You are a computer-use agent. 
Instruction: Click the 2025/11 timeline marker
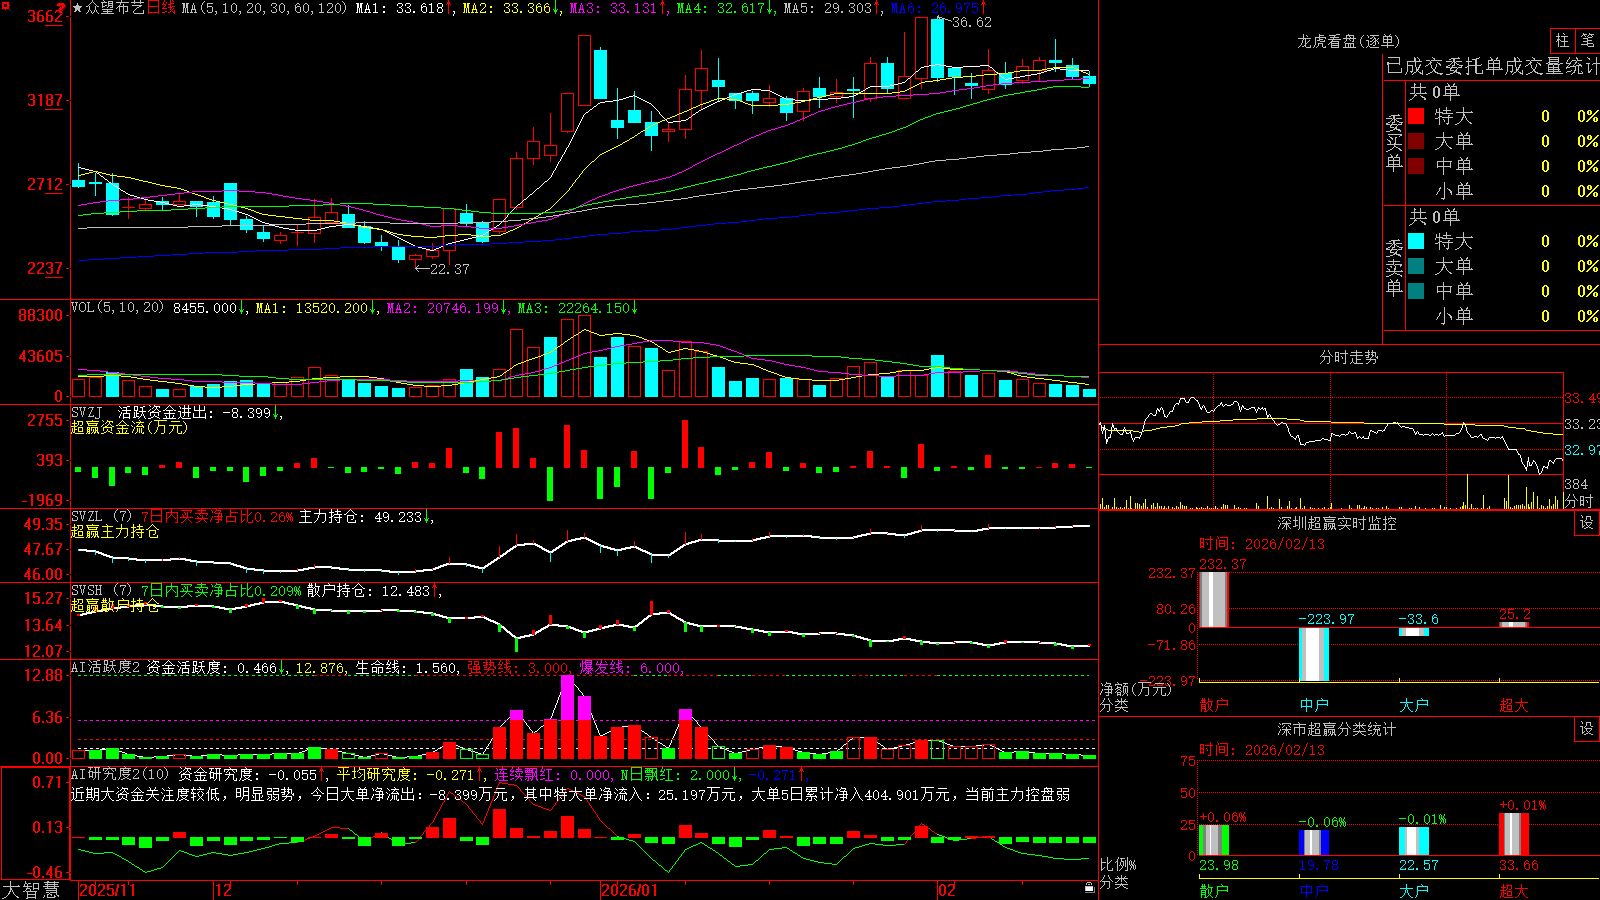(x=107, y=890)
